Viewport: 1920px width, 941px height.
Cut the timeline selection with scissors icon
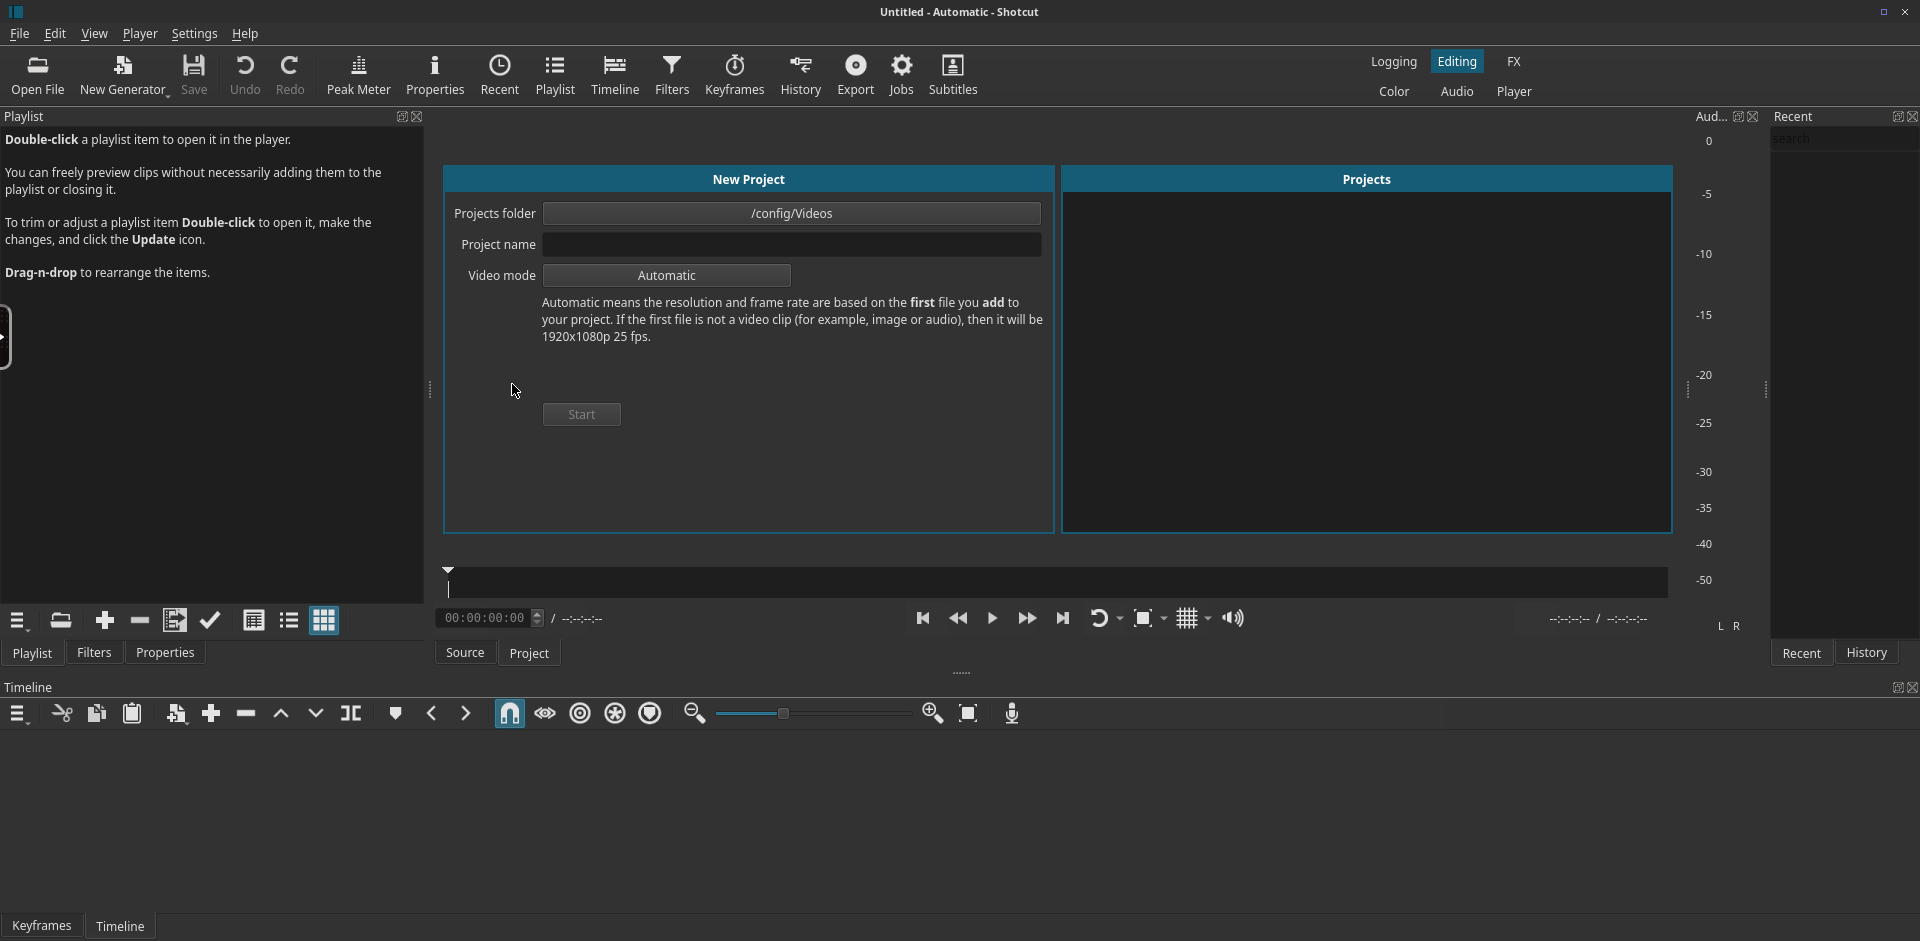tap(62, 714)
